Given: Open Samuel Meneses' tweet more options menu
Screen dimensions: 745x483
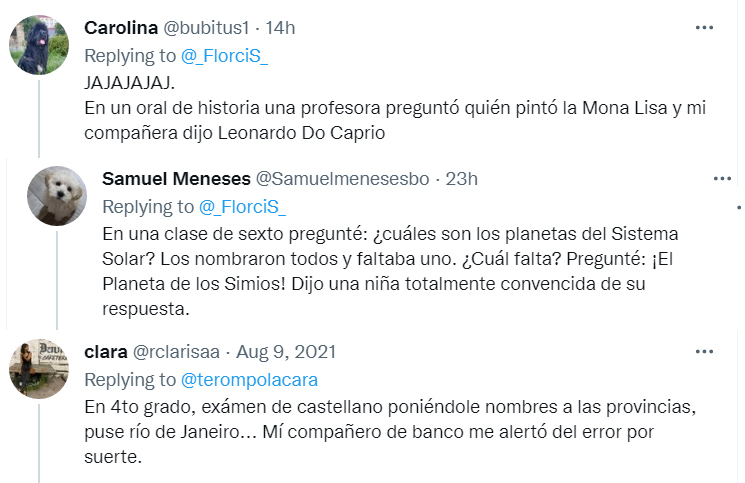Looking at the screenshot, I should pos(722,178).
